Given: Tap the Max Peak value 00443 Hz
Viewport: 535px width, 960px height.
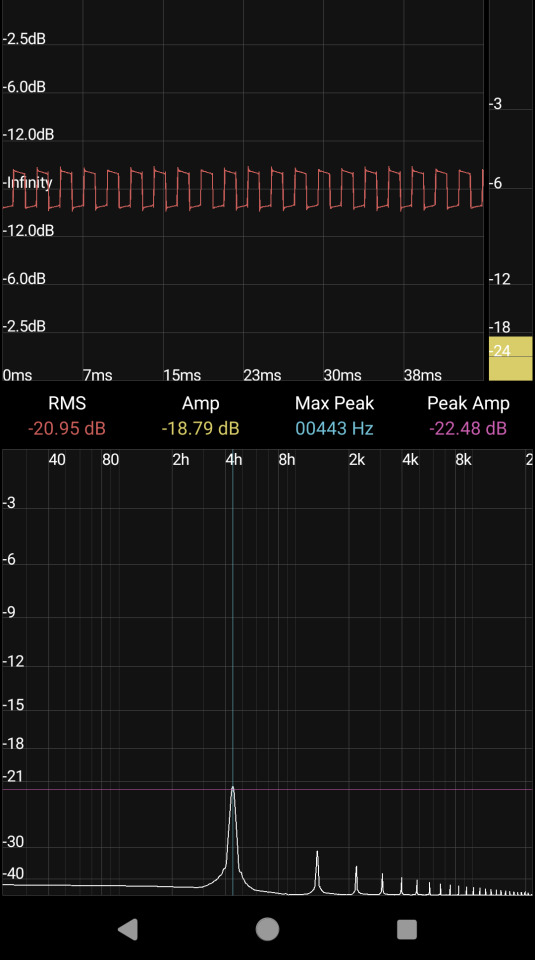Looking at the screenshot, I should tap(334, 428).
